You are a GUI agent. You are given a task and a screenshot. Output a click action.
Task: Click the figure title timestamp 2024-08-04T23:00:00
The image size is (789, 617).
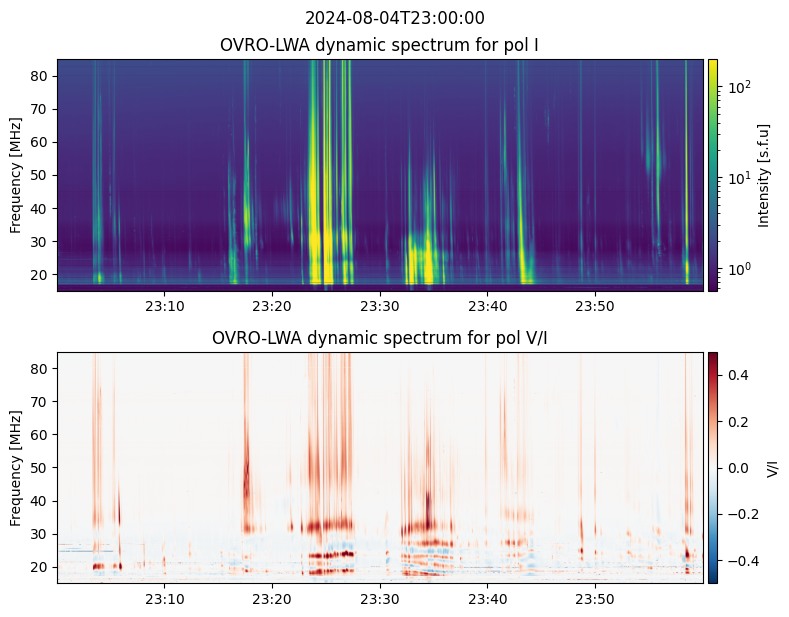(394, 18)
